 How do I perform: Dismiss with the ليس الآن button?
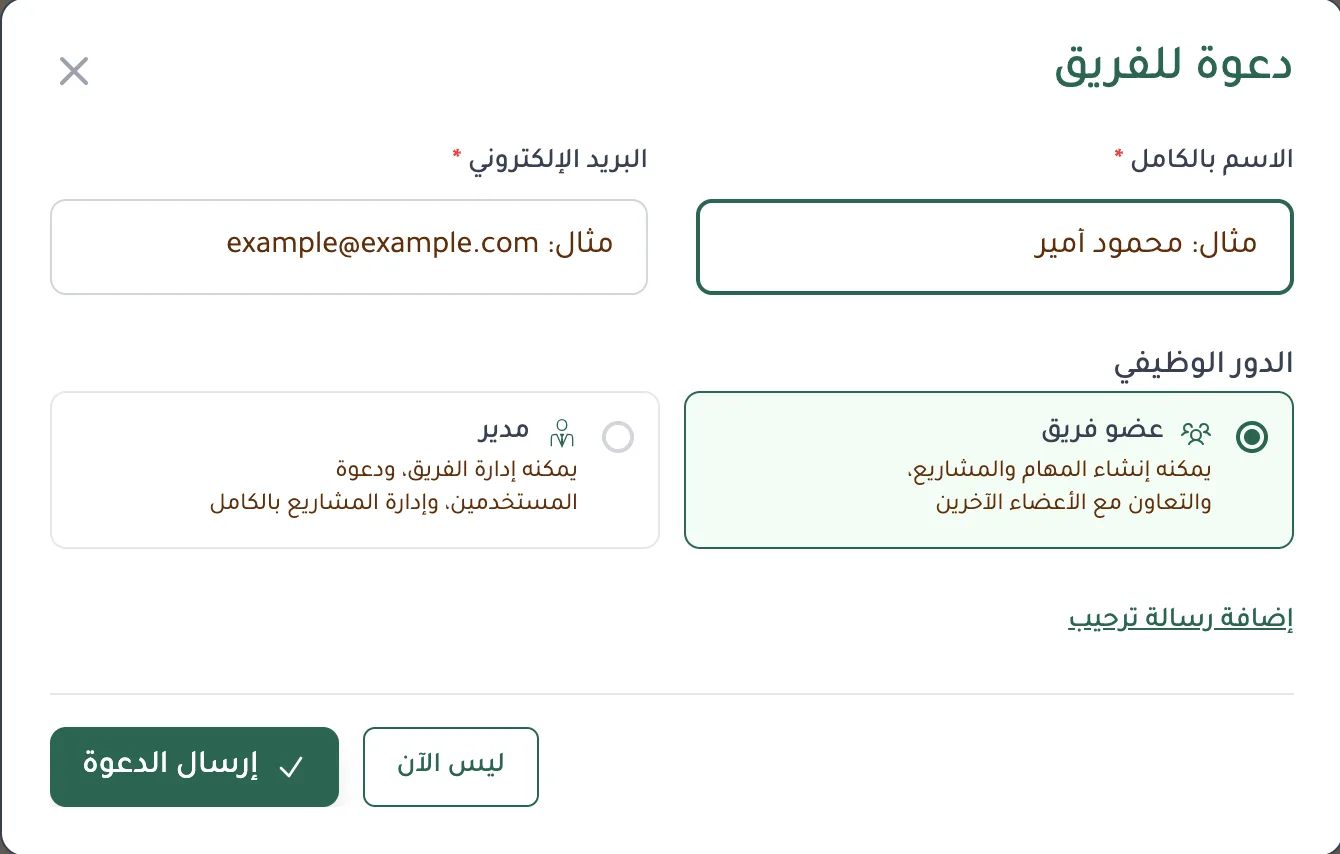point(450,766)
